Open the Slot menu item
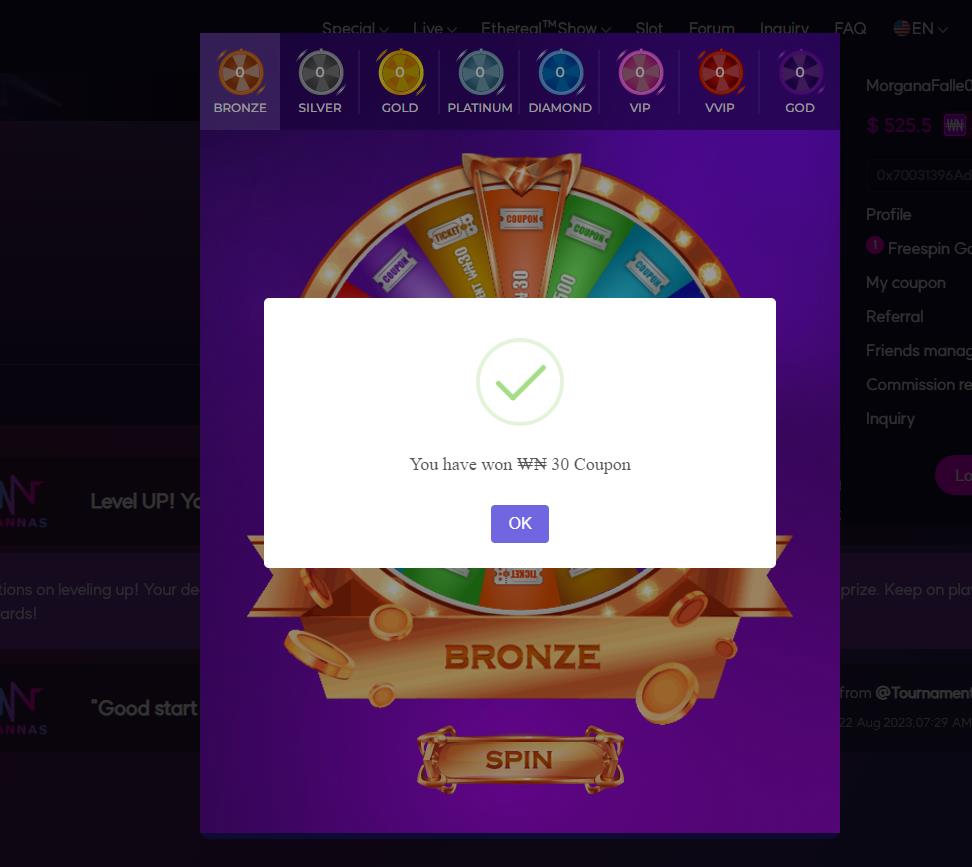Image resolution: width=972 pixels, height=867 pixels. point(649,29)
